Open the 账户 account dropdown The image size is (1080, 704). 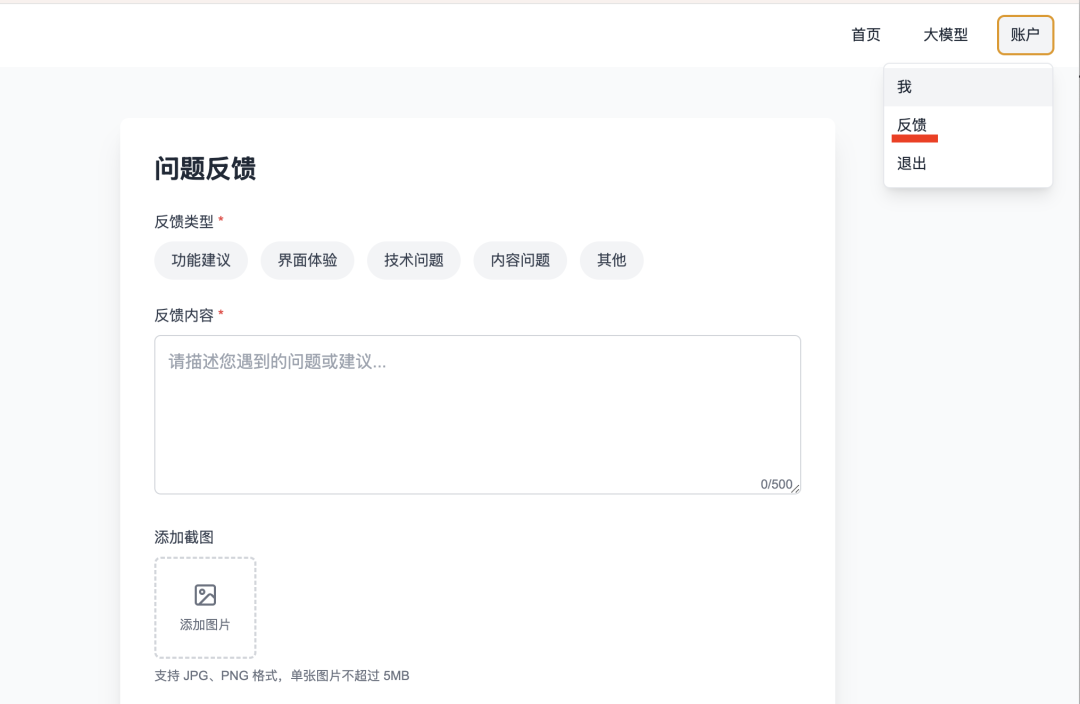coord(1025,35)
